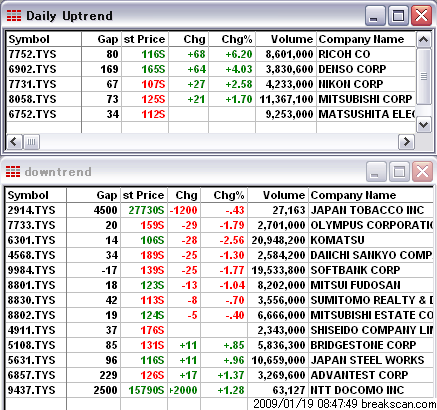437x410 pixels.
Task: Sort Uptrend table by Gap header
Action: click(x=102, y=39)
